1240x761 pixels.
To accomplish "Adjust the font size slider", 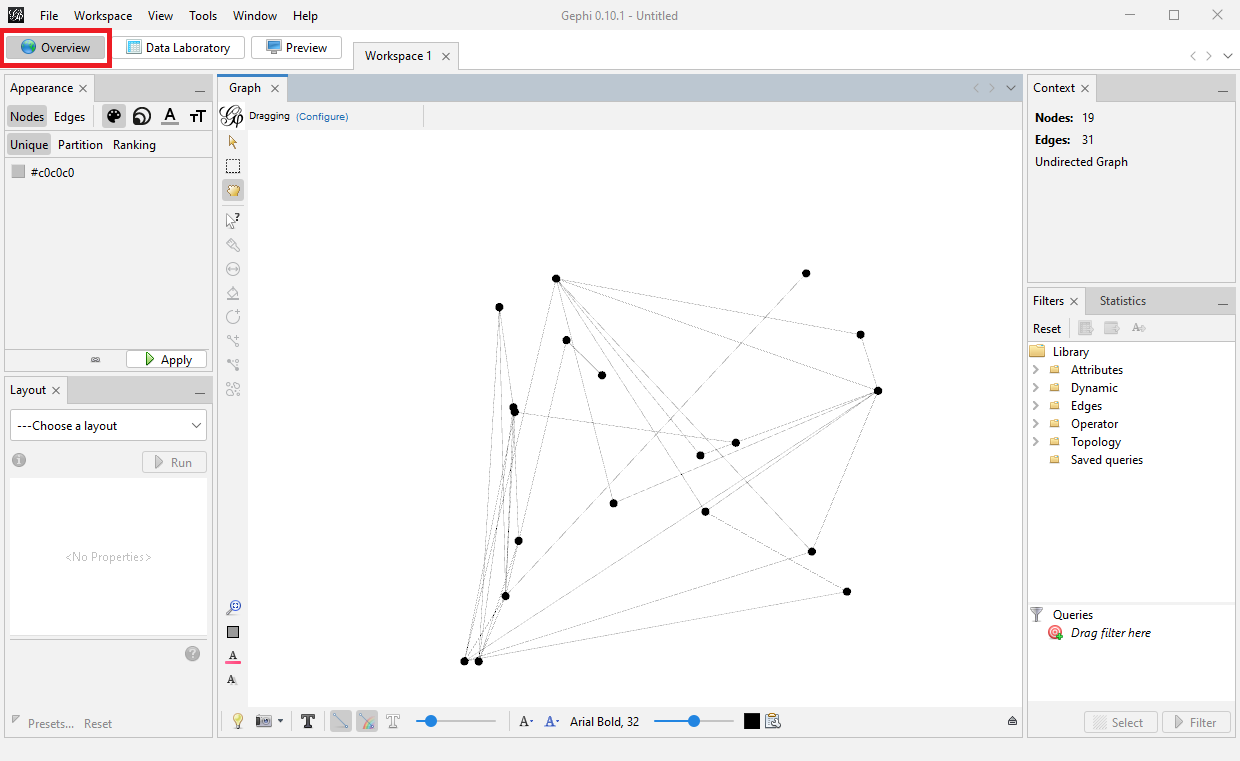I will click(x=695, y=720).
